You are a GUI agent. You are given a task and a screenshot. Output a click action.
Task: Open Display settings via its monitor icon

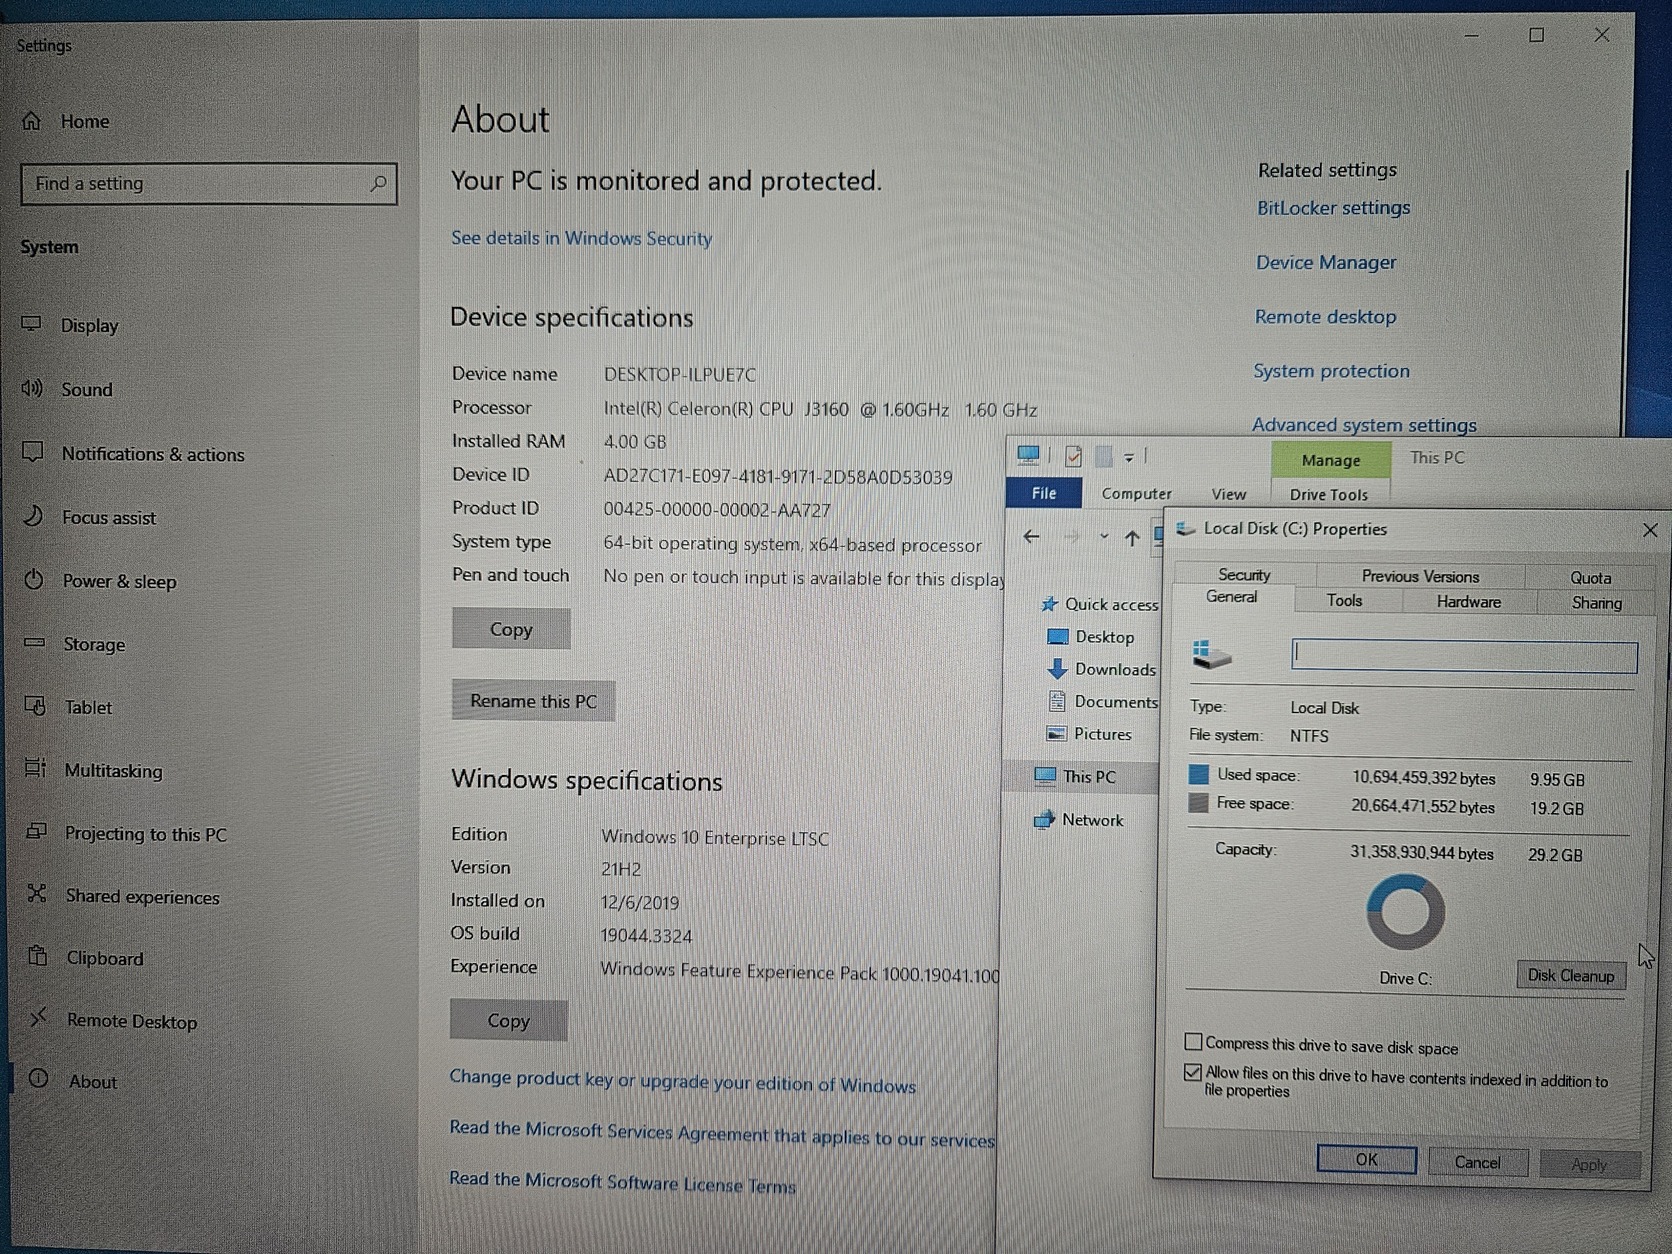32,324
